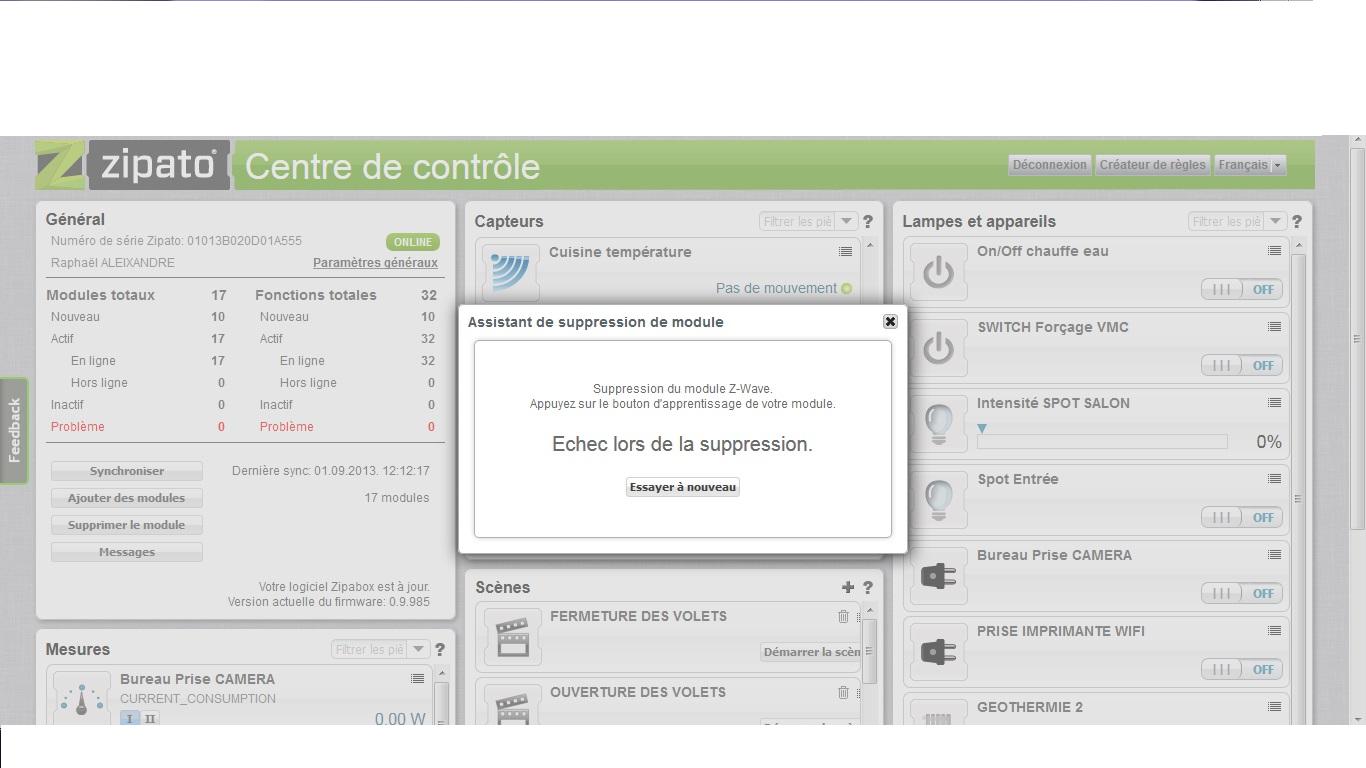Click the plug icon for Bureau Prise CAMERA
This screenshot has width=1366, height=768.
tap(938, 576)
